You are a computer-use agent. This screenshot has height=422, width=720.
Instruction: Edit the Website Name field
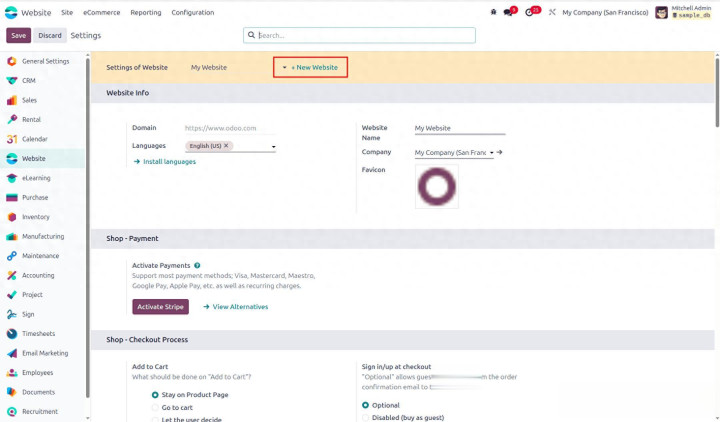pos(460,128)
